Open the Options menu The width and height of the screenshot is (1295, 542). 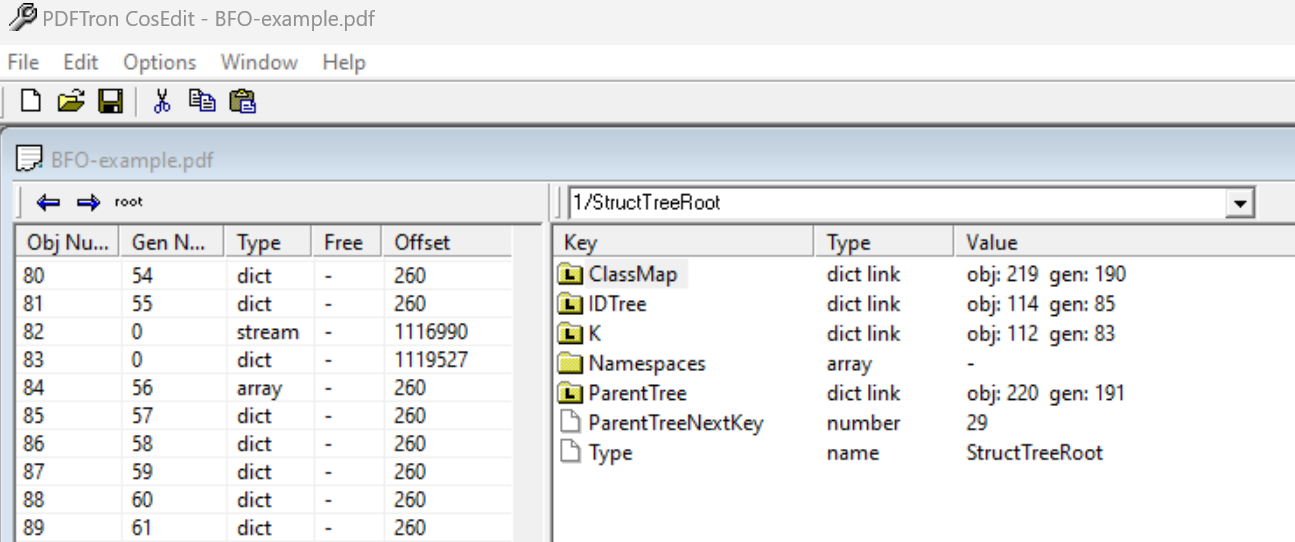160,62
